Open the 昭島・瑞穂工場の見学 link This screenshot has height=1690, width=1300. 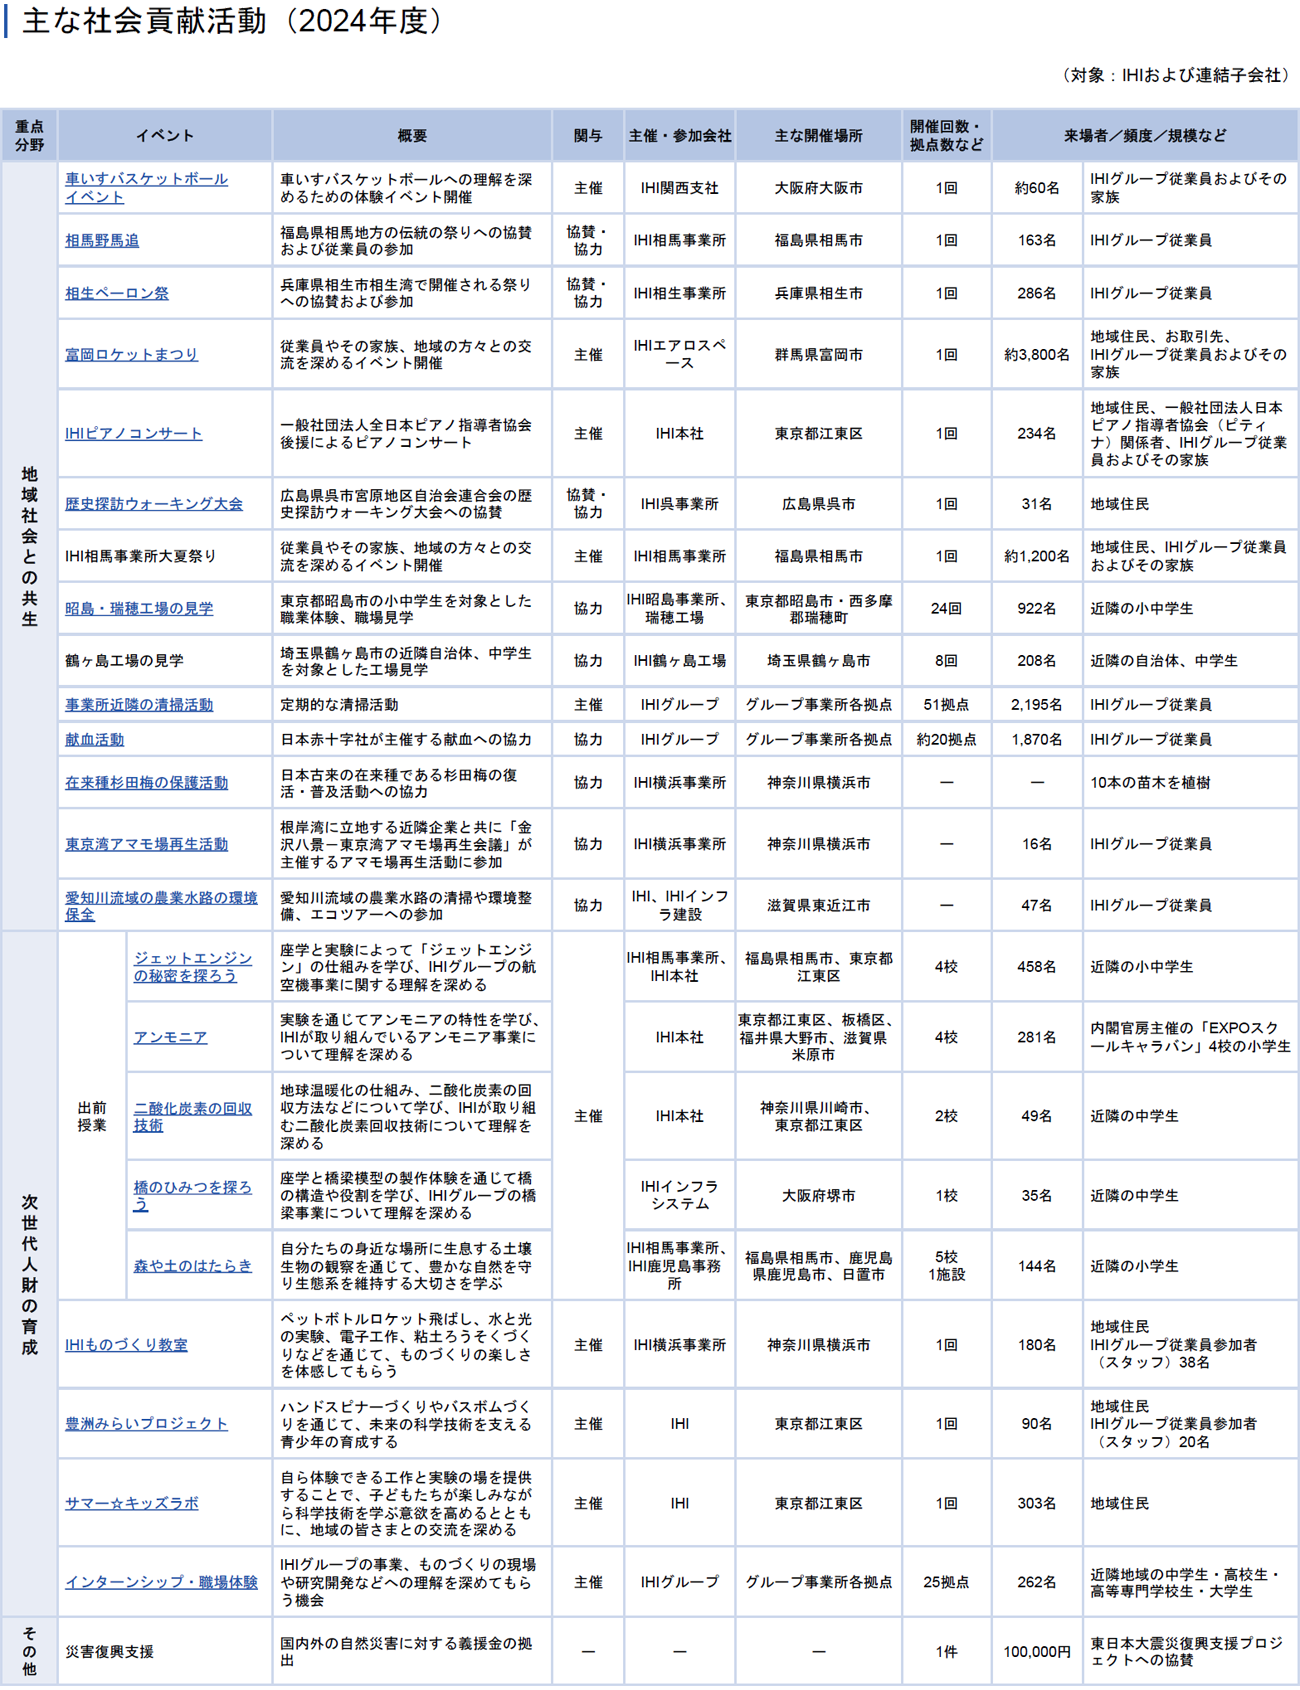coord(139,609)
